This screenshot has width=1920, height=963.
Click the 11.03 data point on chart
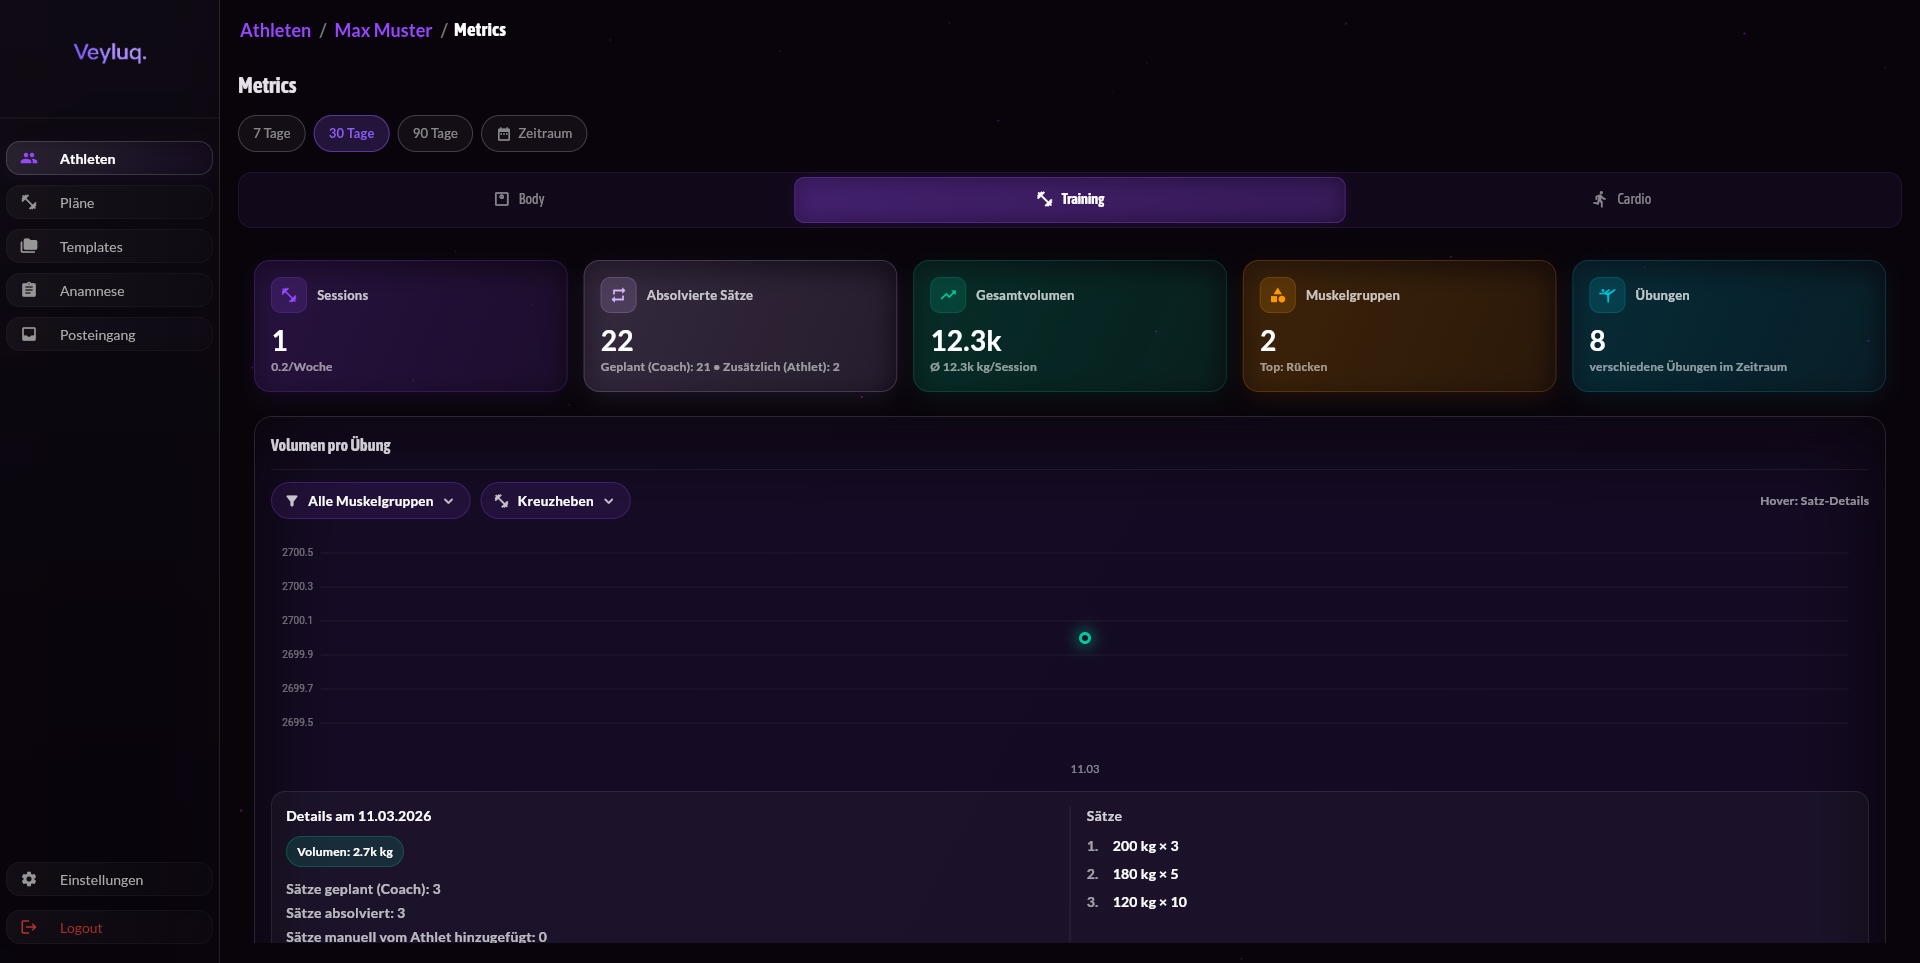[x=1085, y=638]
